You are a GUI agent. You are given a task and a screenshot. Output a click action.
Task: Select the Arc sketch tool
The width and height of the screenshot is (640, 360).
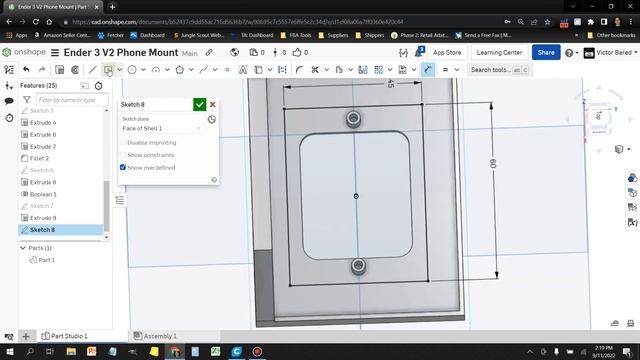coord(156,70)
